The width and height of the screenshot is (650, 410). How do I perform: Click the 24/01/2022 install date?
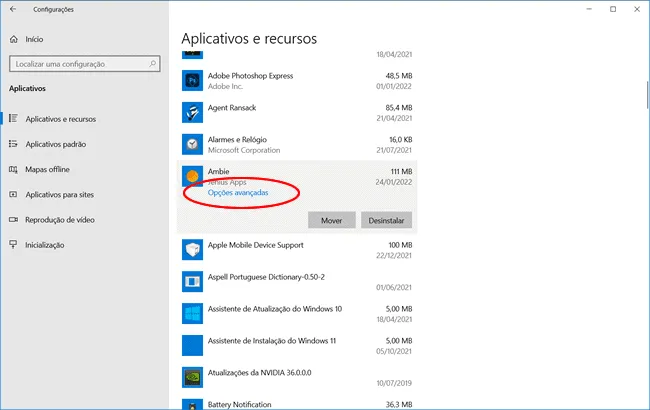pyautogui.click(x=394, y=182)
